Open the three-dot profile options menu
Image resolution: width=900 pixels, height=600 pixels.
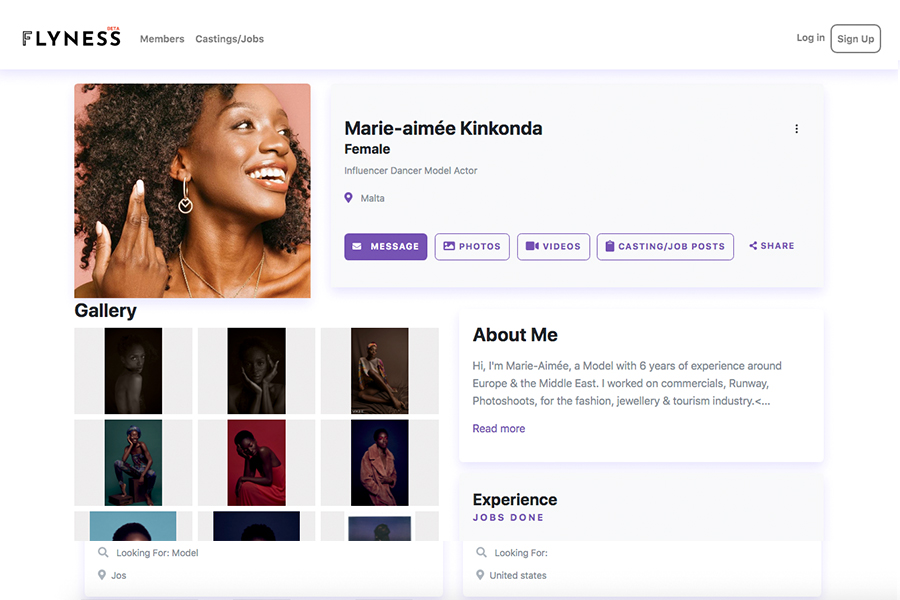click(x=796, y=129)
